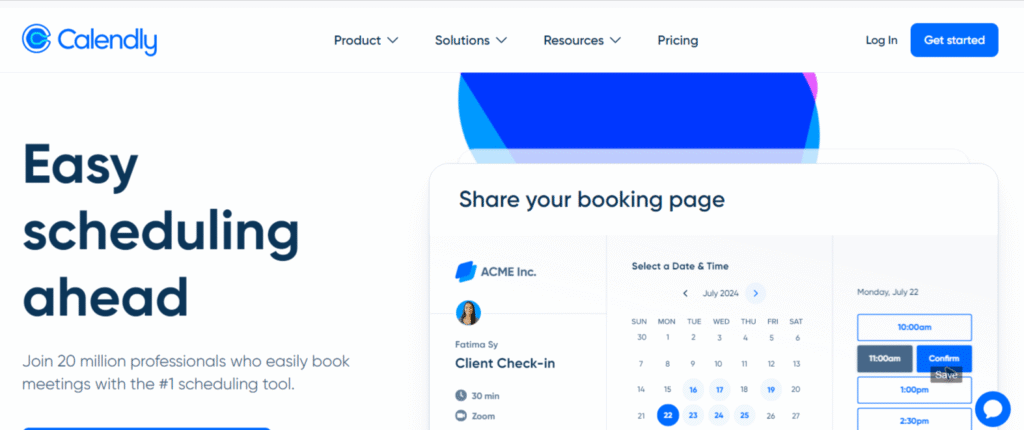Click the Confirm button
1024x430 pixels.
(944, 359)
